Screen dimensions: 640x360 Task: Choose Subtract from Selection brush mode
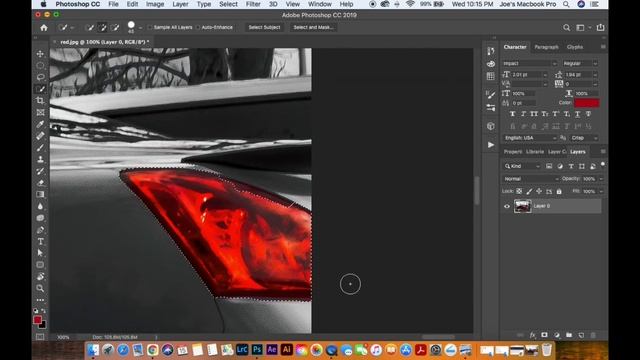(x=115, y=27)
